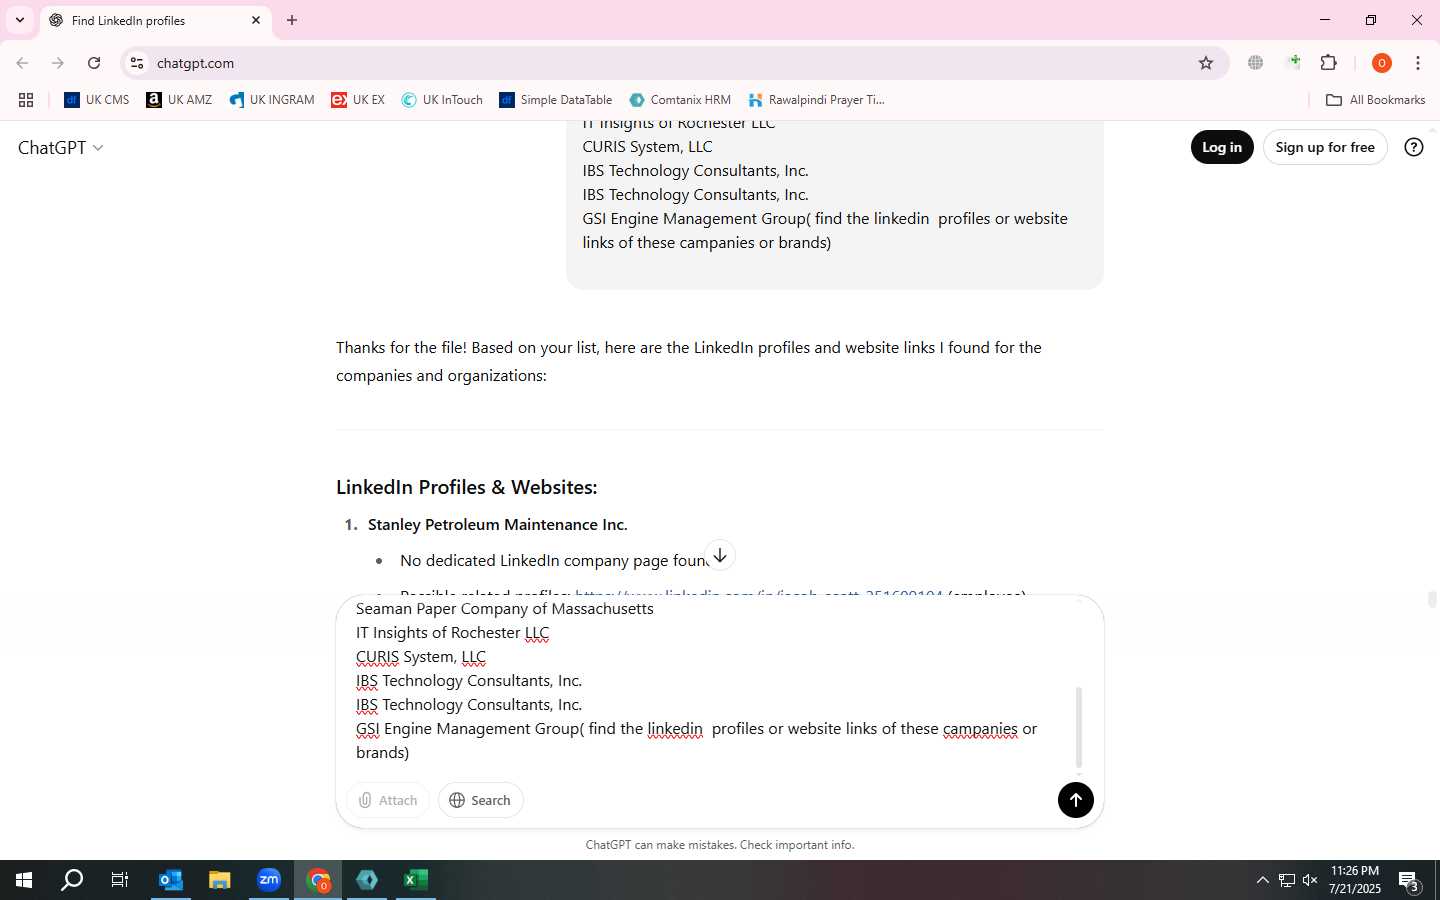The image size is (1440, 900).
Task: Open the UK INGRAM bookmark
Action: click(x=272, y=100)
